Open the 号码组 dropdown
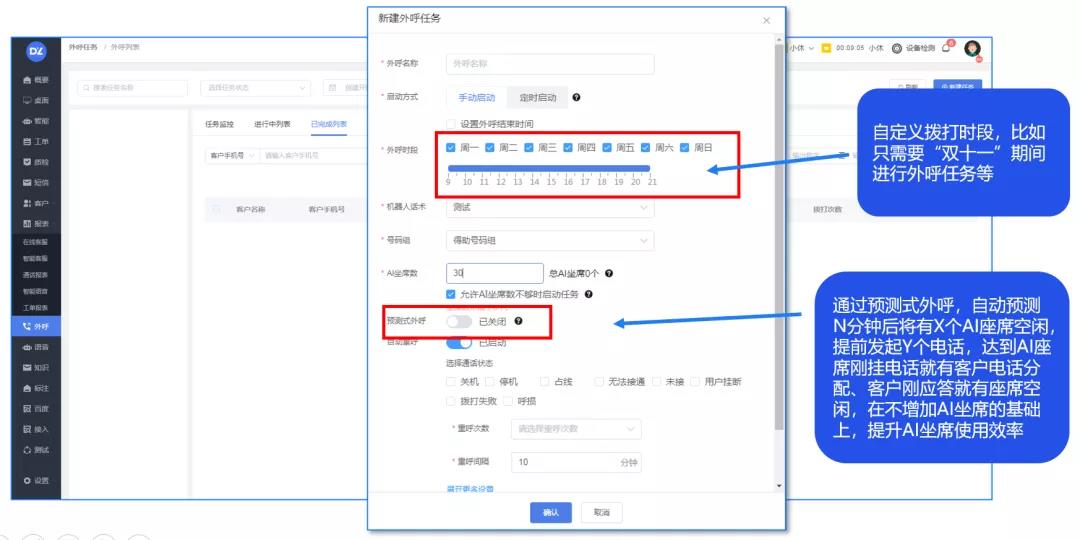1080x540 pixels. (549, 240)
